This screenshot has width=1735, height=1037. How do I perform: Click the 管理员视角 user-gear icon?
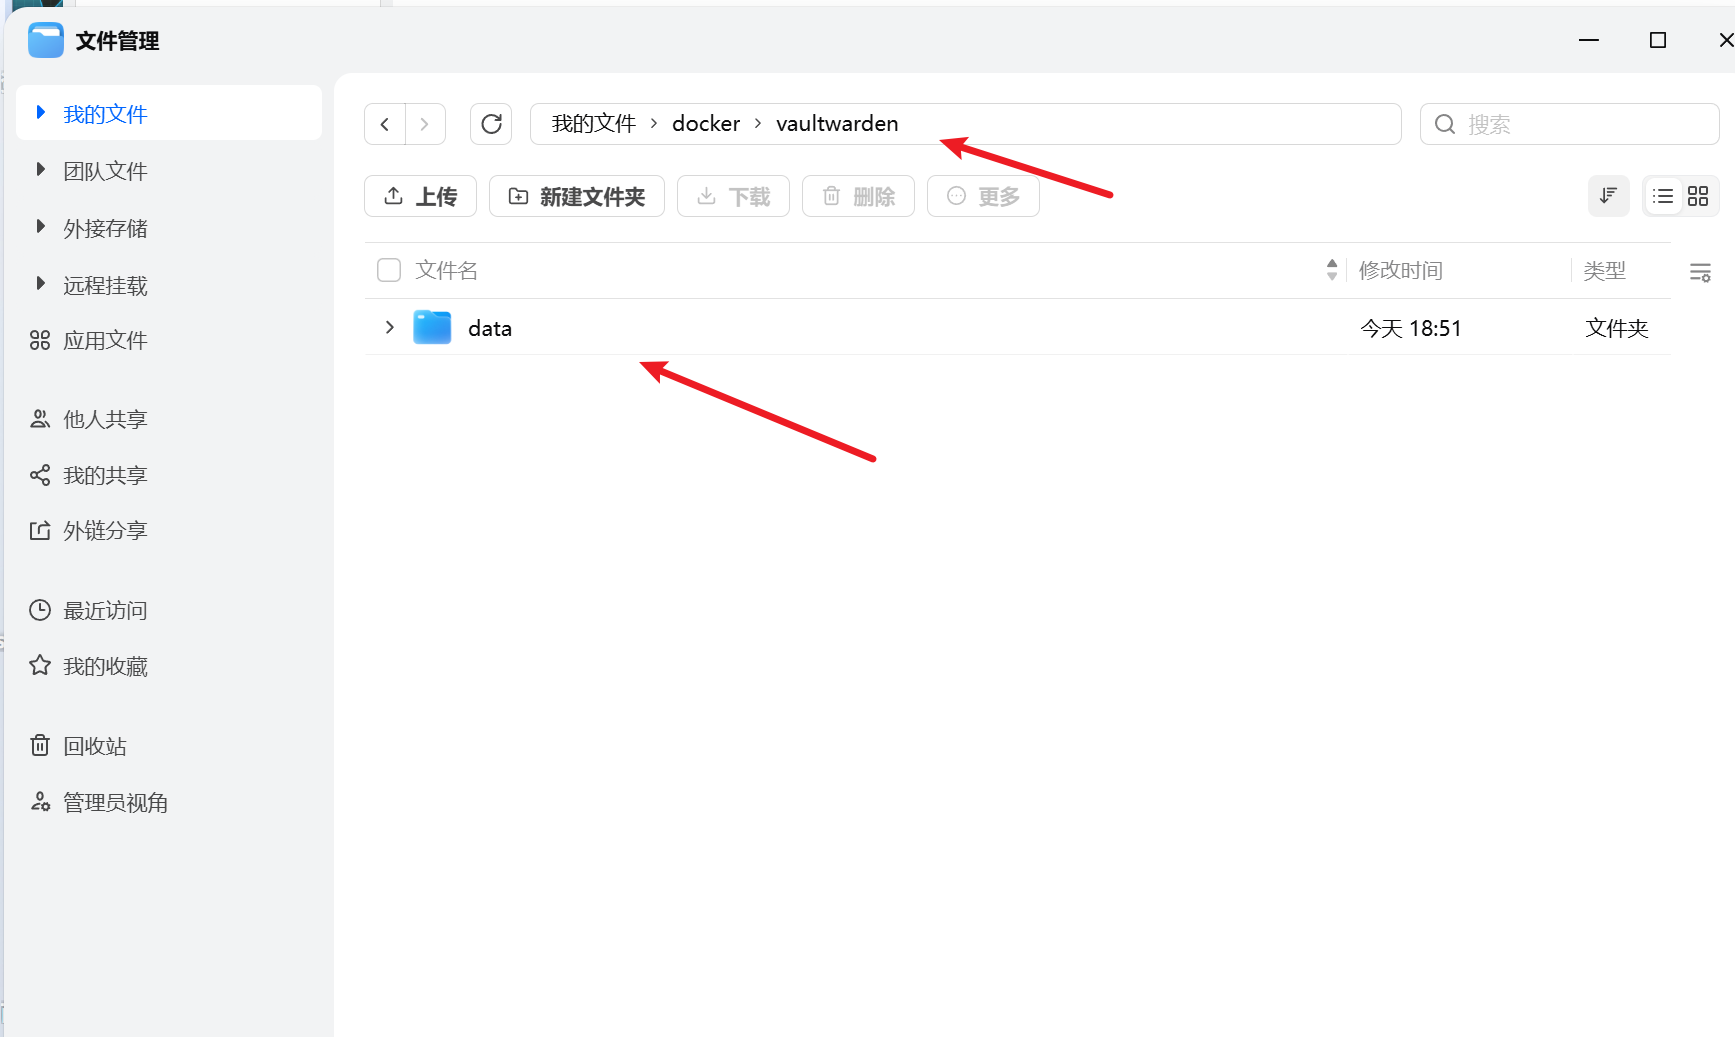tap(40, 802)
